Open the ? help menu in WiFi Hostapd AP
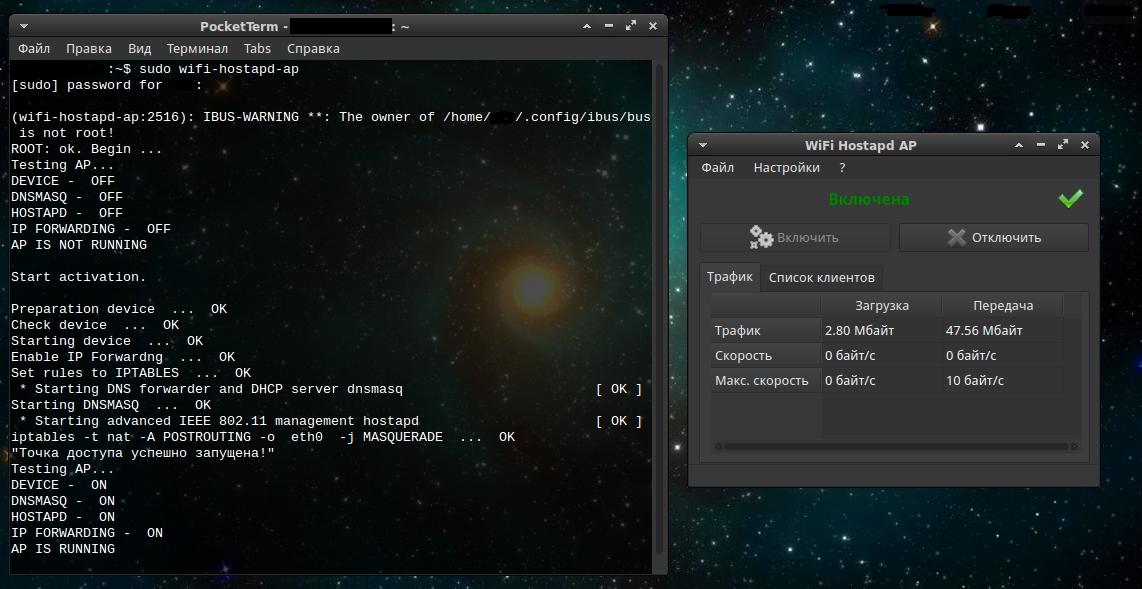 842,167
